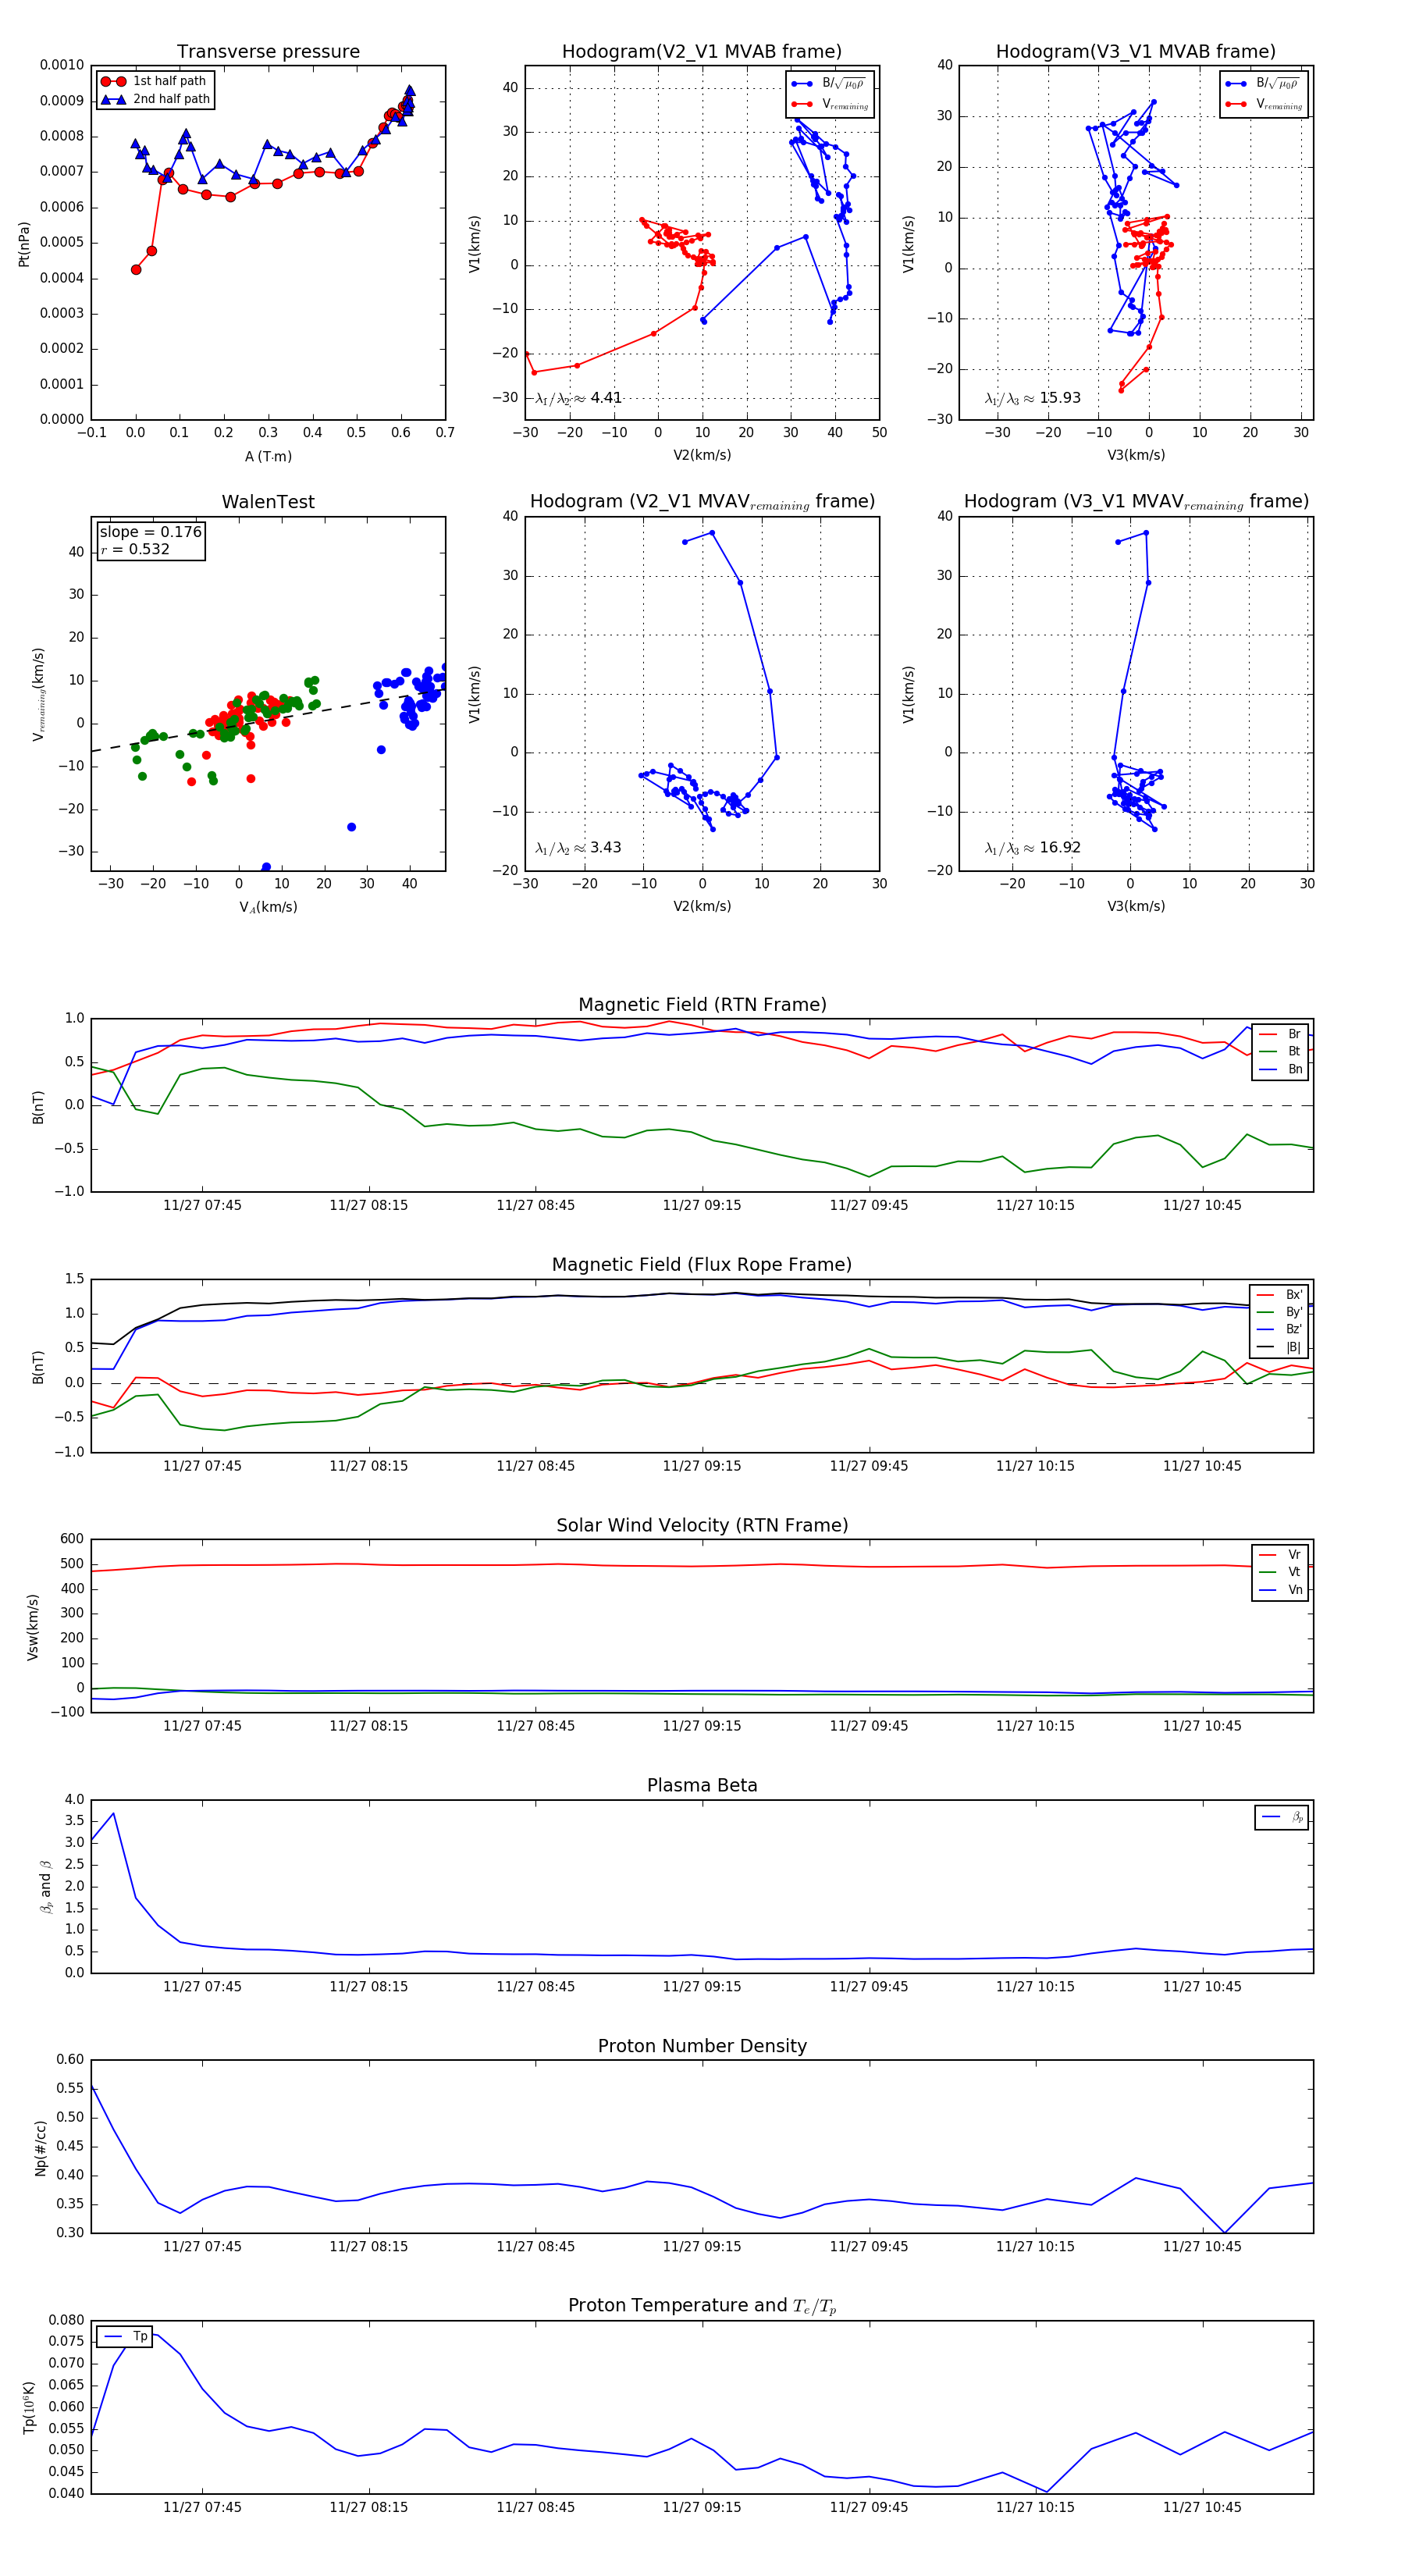Click '11/27 07:45' tick under RTN magnetic field
The width and height of the screenshot is (1405, 2576).
(x=202, y=1205)
